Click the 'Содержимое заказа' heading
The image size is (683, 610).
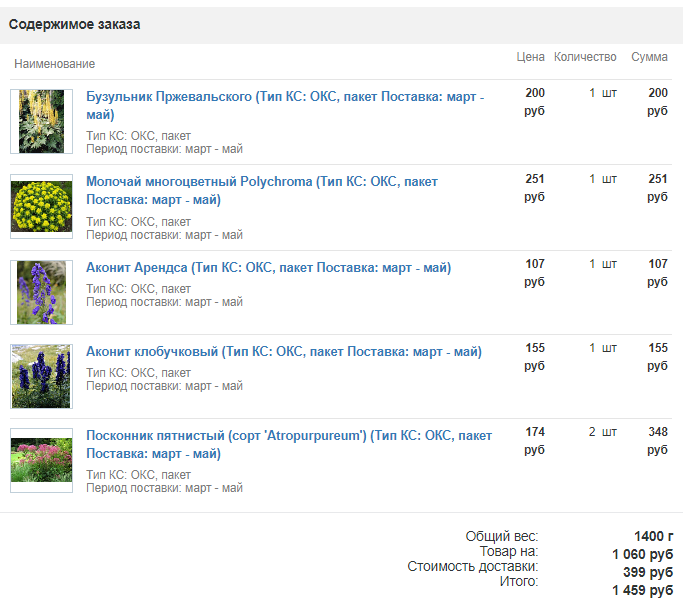(x=74, y=24)
